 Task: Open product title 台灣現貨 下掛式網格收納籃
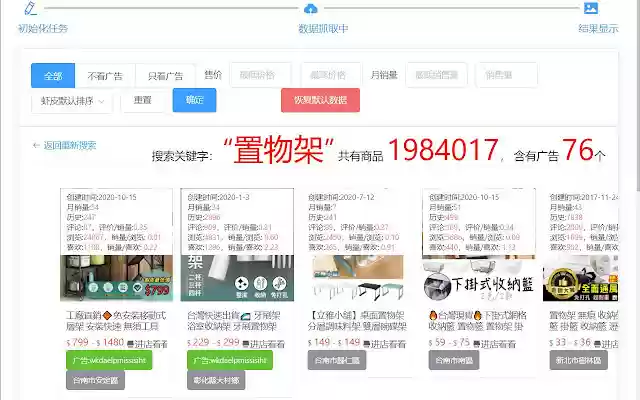click(478, 321)
